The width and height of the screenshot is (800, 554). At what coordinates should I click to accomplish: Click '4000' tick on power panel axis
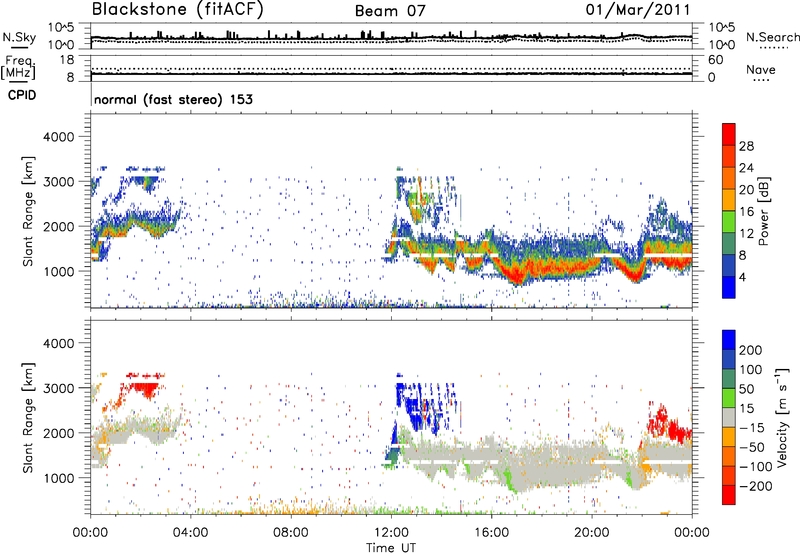click(58, 137)
